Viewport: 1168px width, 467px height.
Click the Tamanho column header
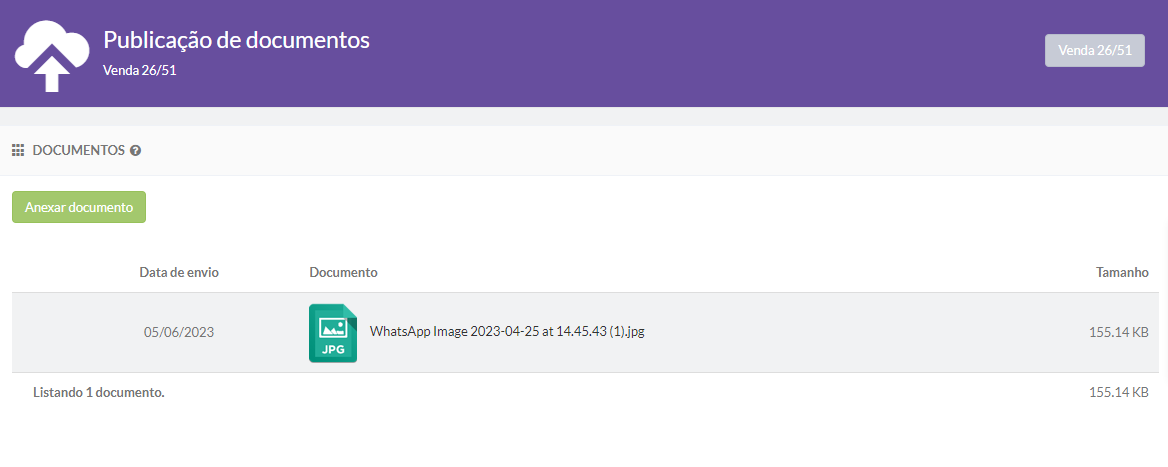click(x=1122, y=272)
